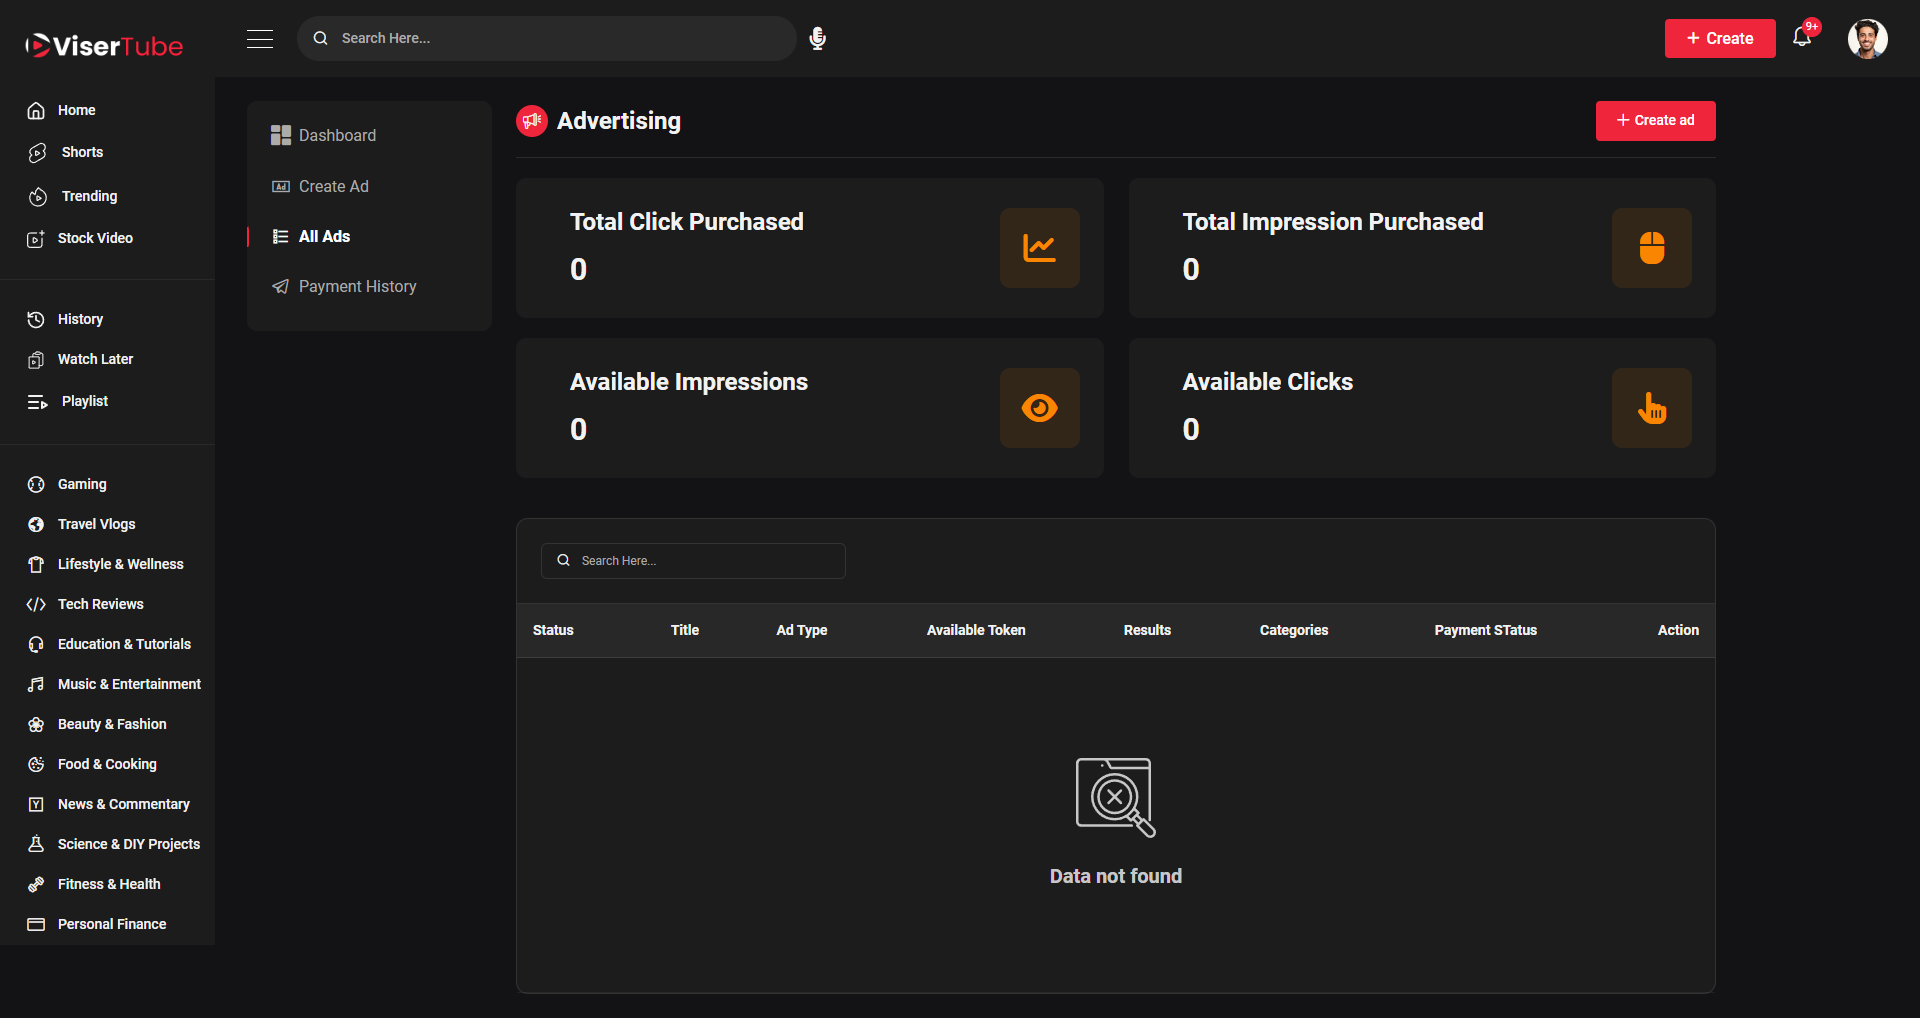The height and width of the screenshot is (1018, 1920).
Task: Click the Advertising megaphone icon
Action: tap(532, 120)
